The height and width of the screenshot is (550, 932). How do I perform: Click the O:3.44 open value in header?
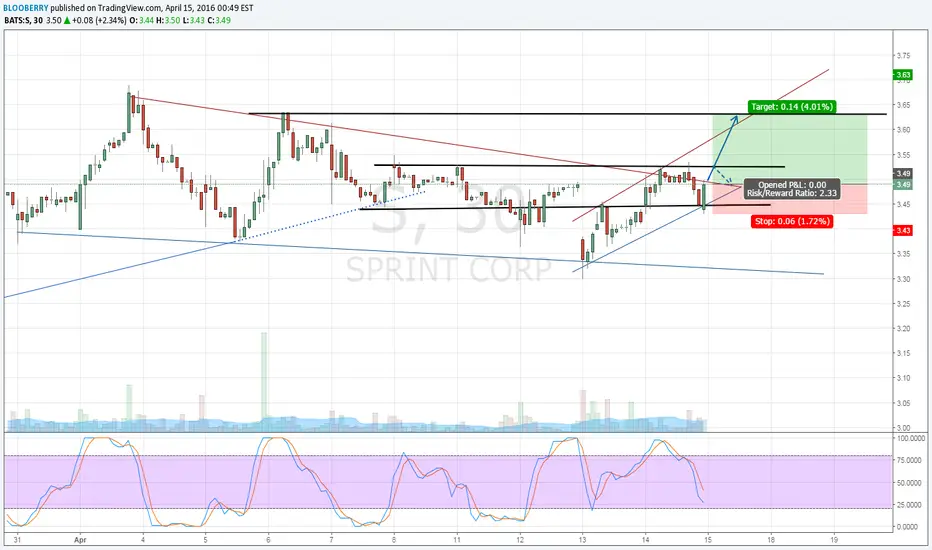[x=141, y=20]
